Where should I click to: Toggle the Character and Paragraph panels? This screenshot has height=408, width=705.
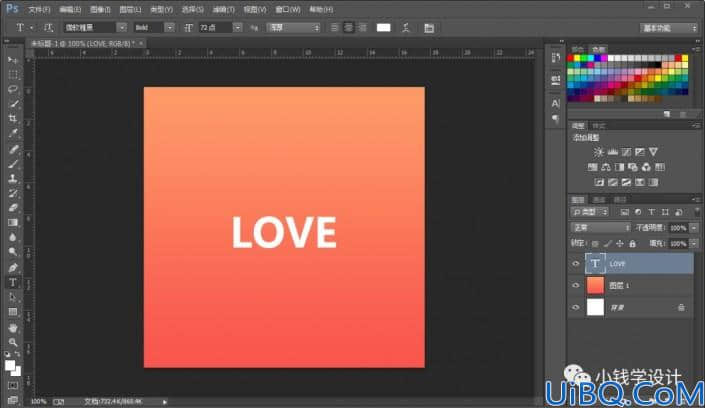(x=429, y=28)
